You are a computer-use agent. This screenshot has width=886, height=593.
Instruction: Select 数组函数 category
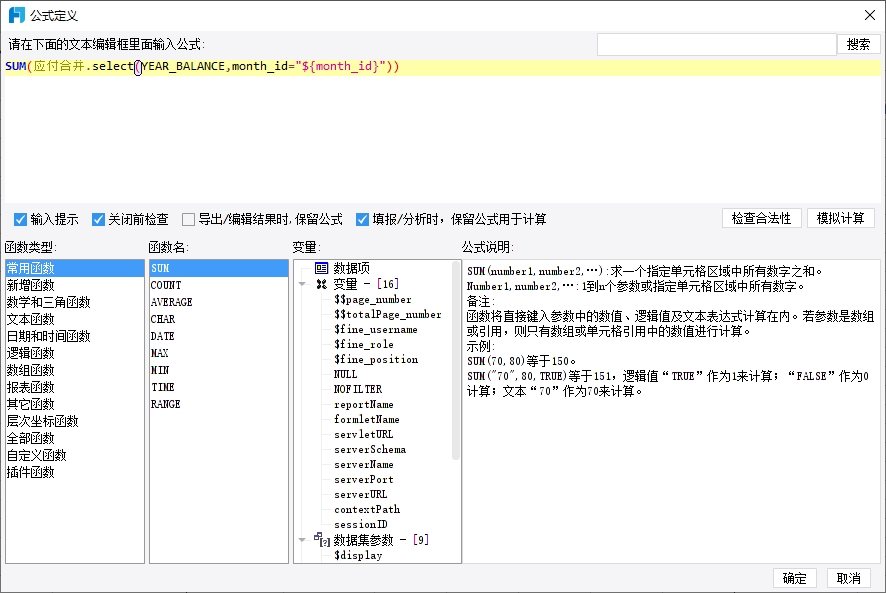[75, 370]
